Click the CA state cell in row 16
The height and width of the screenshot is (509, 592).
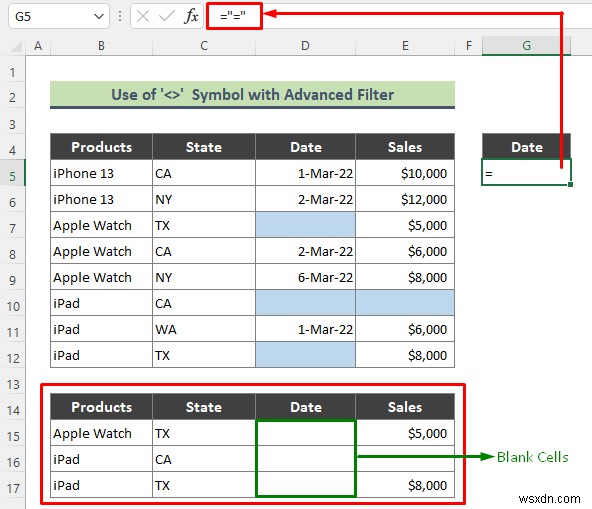point(204,459)
